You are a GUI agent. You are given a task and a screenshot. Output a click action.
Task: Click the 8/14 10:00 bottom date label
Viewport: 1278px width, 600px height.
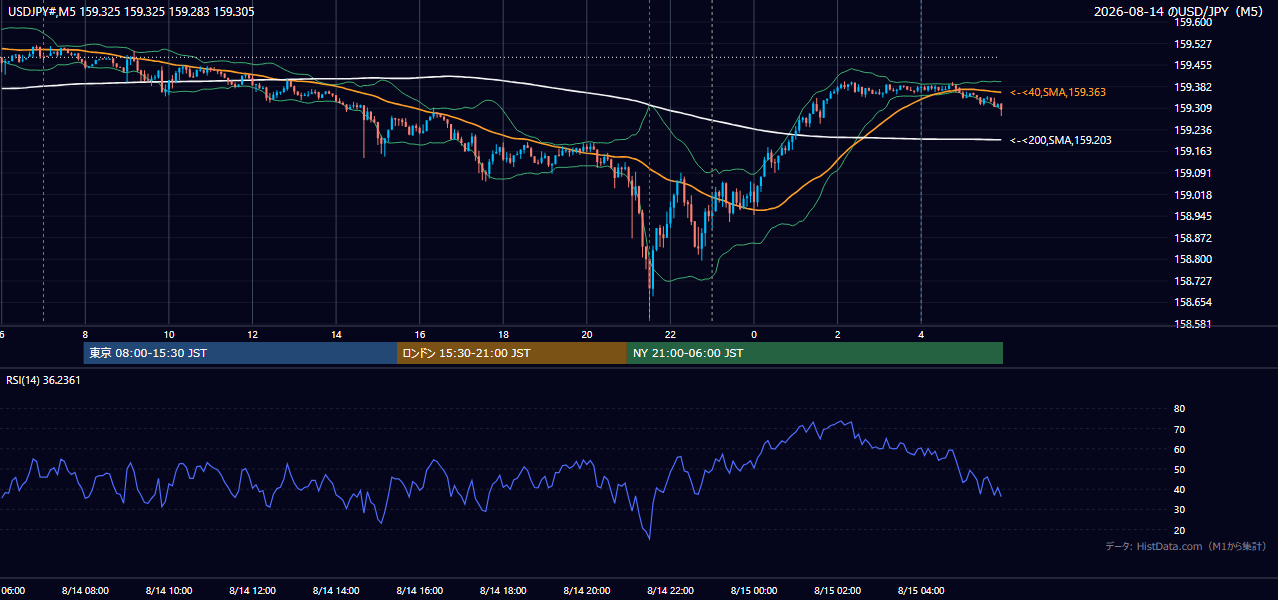[169, 590]
